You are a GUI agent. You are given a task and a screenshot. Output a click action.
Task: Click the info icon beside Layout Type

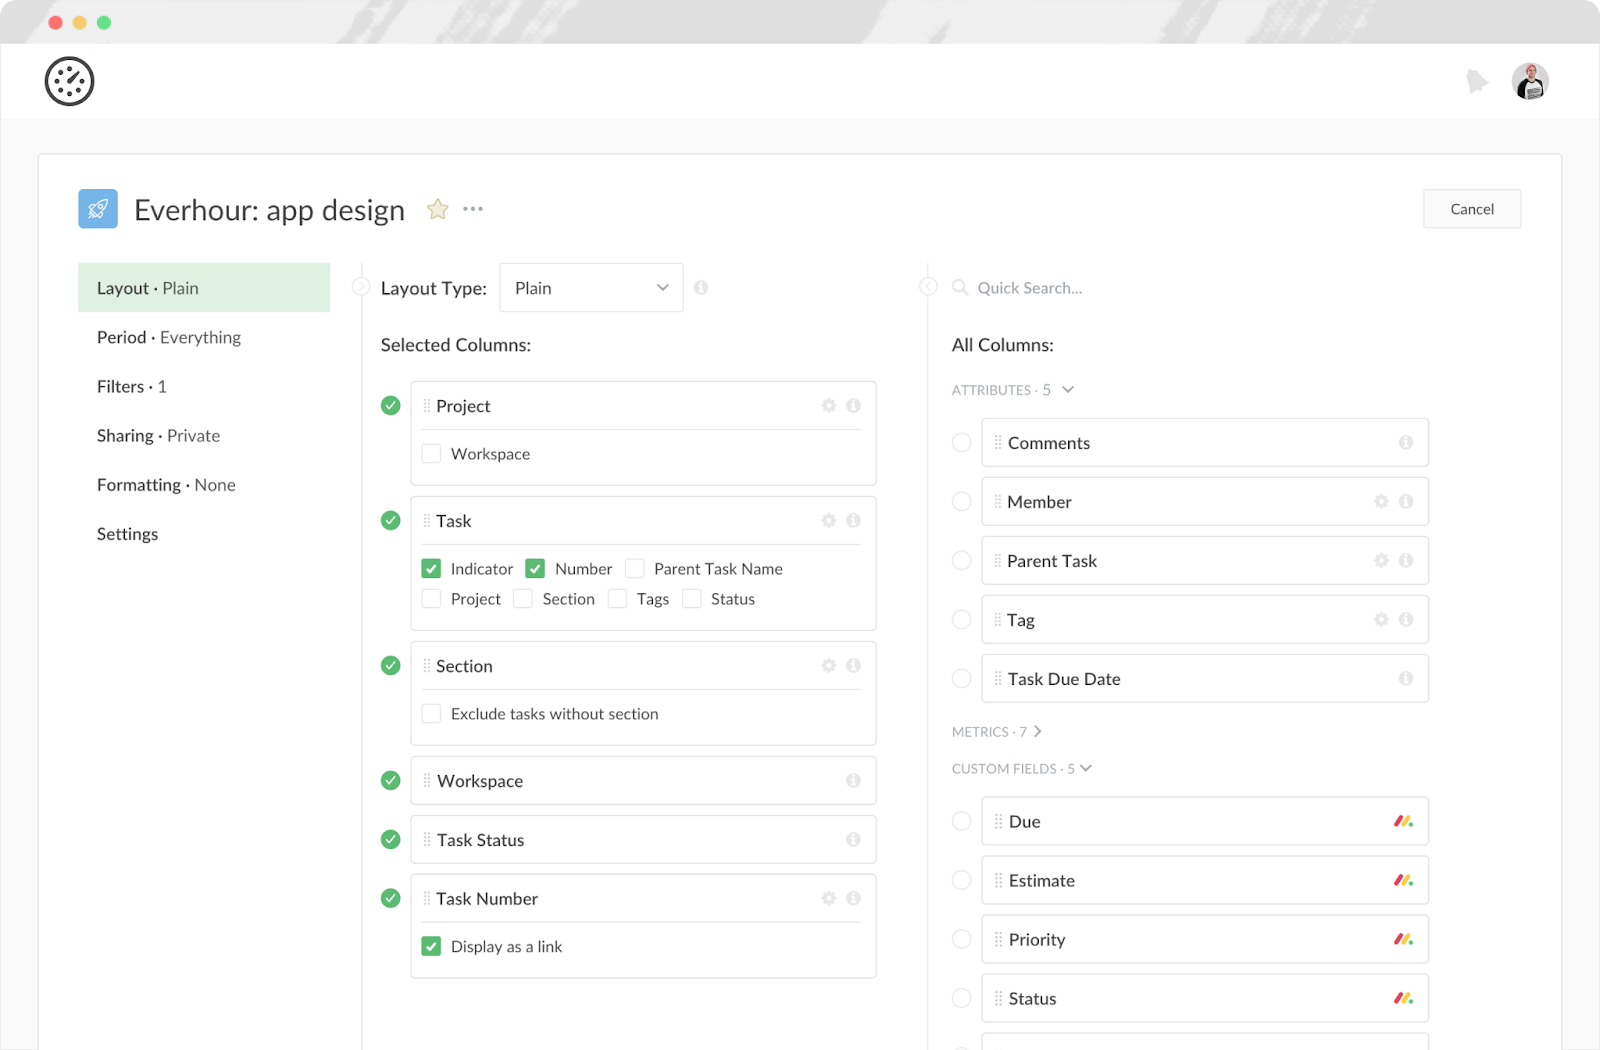[x=701, y=288]
